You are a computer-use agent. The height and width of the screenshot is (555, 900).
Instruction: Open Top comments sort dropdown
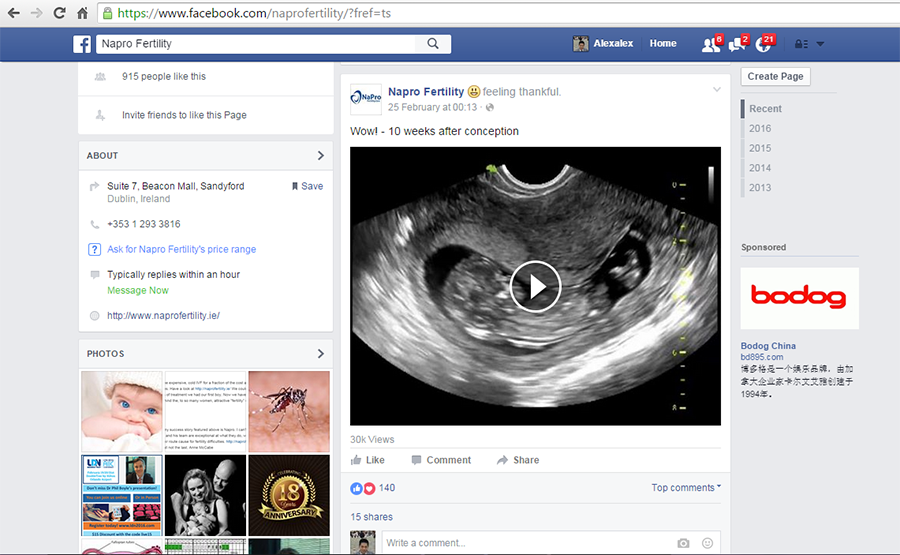(x=686, y=487)
